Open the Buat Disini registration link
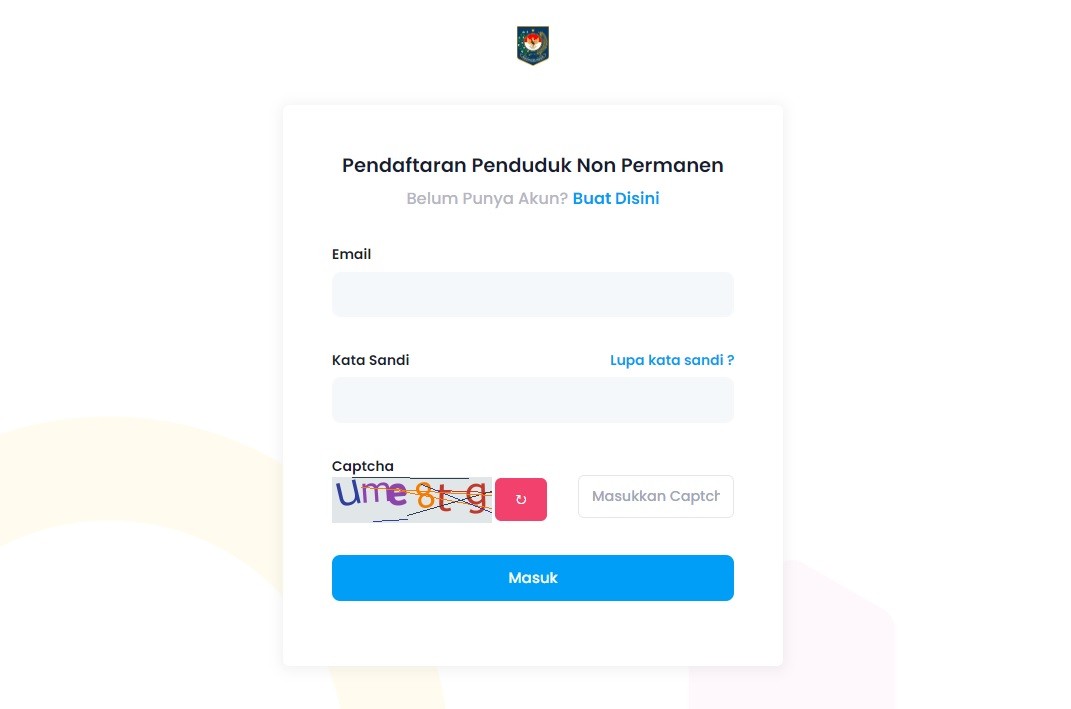 pyautogui.click(x=616, y=198)
